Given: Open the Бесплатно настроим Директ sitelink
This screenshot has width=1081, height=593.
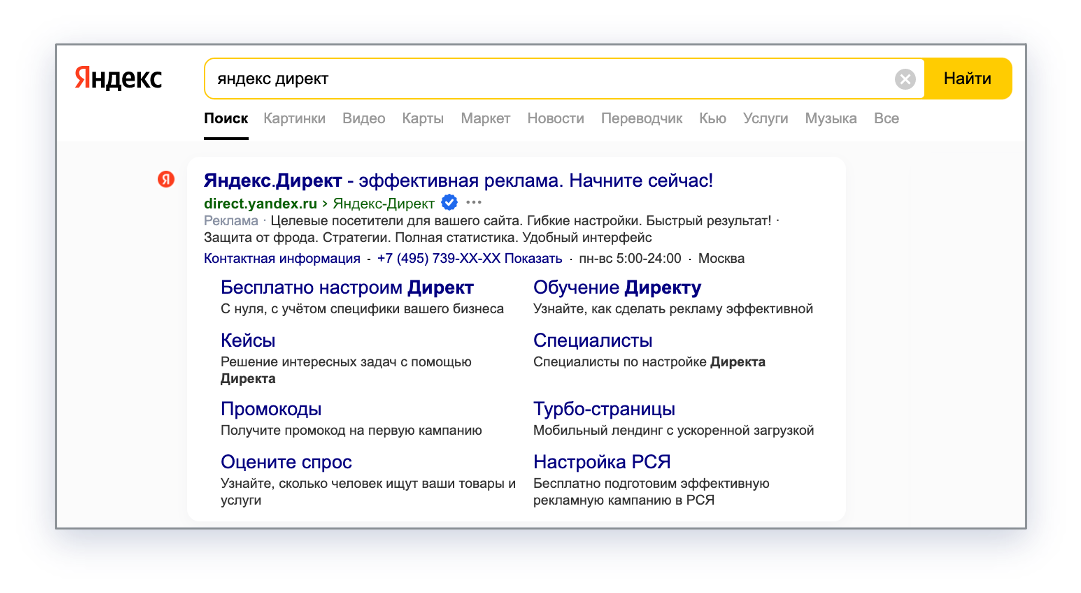Looking at the screenshot, I should tap(346, 288).
